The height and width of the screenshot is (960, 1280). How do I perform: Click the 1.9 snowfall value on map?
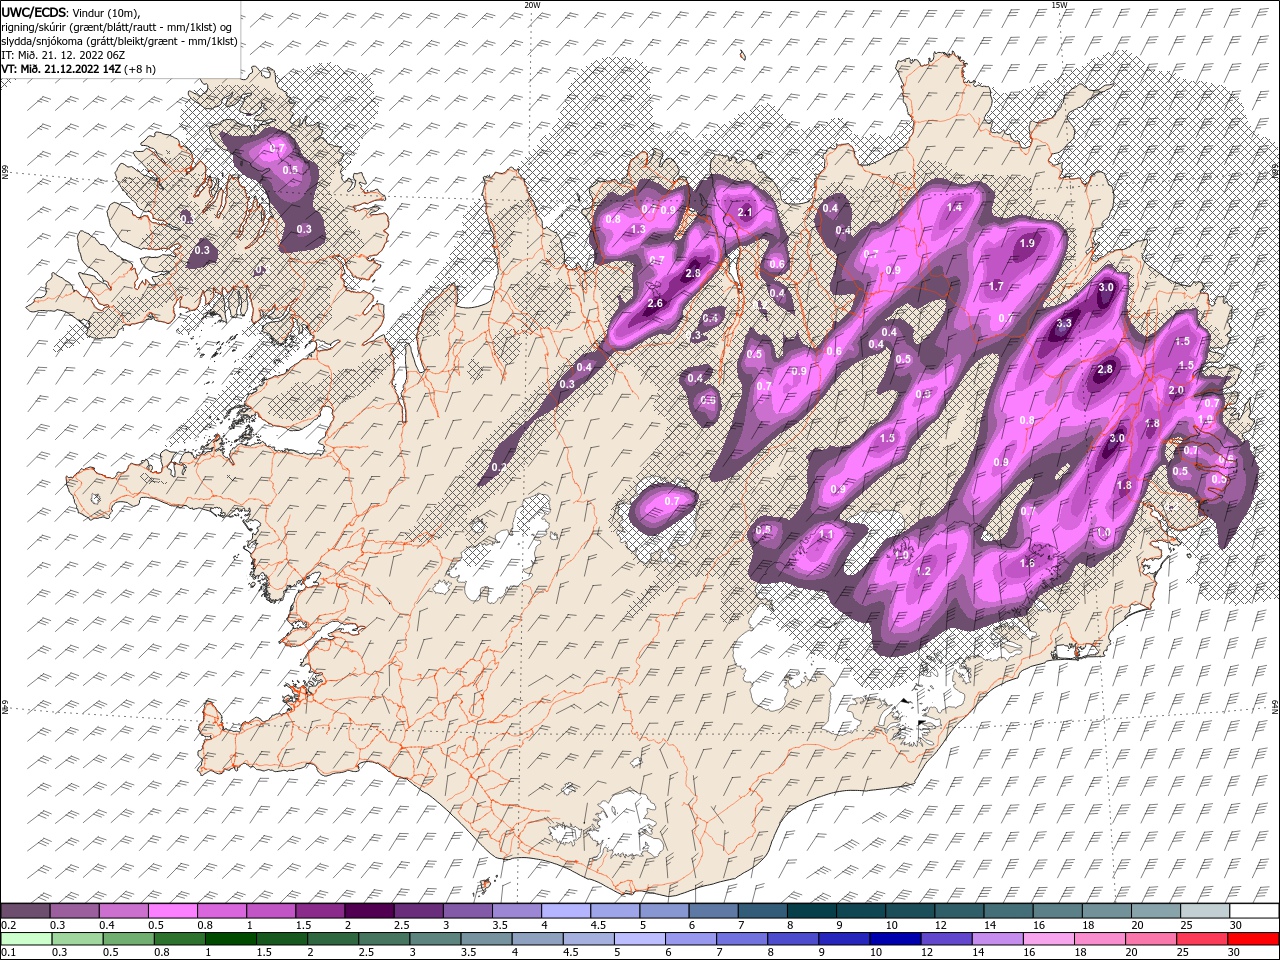click(x=1026, y=243)
